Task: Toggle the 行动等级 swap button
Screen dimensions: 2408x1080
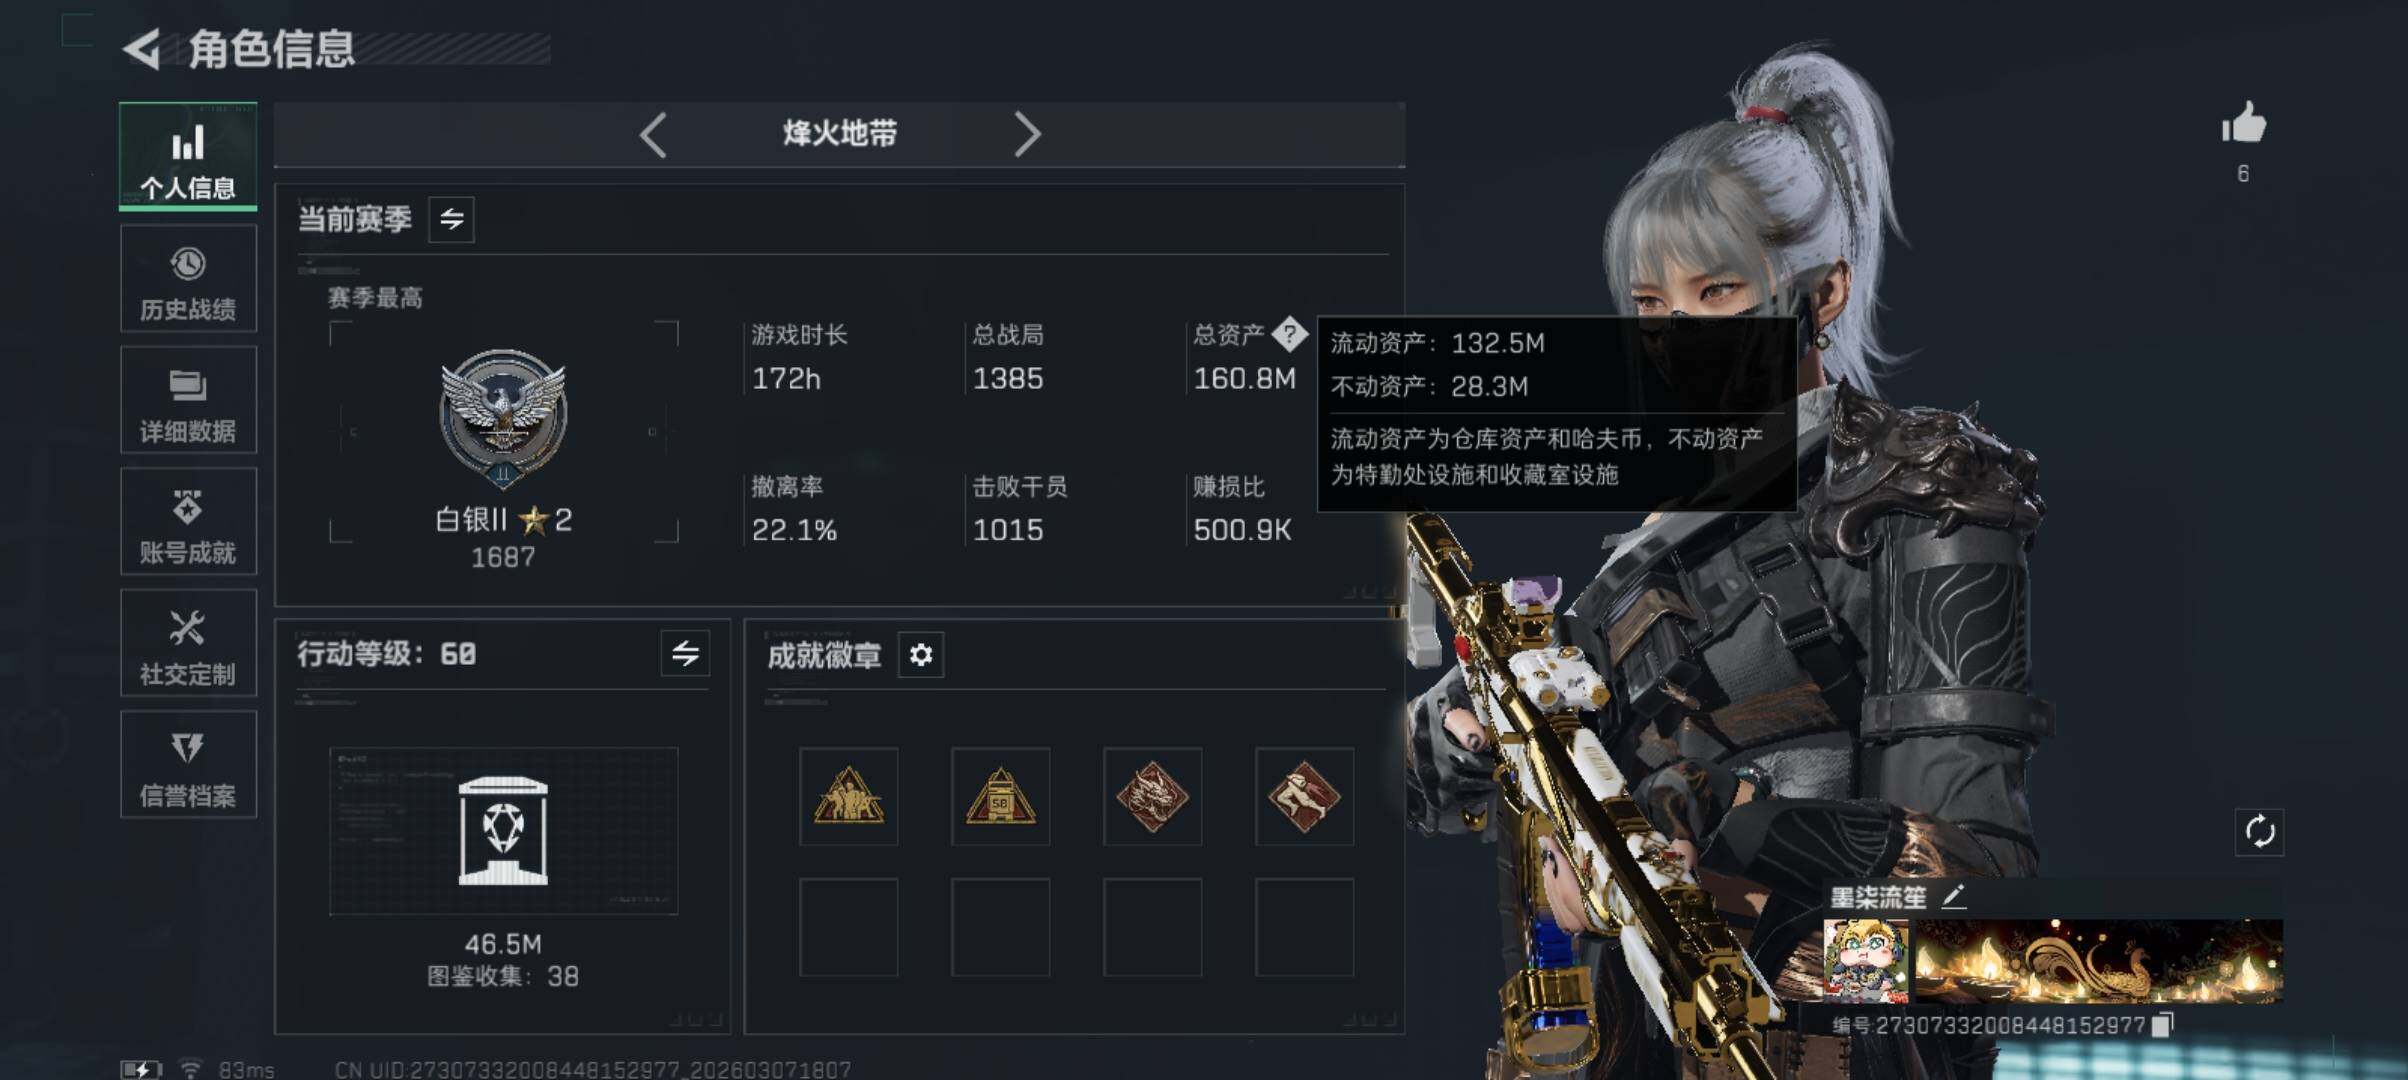Action: pos(685,654)
